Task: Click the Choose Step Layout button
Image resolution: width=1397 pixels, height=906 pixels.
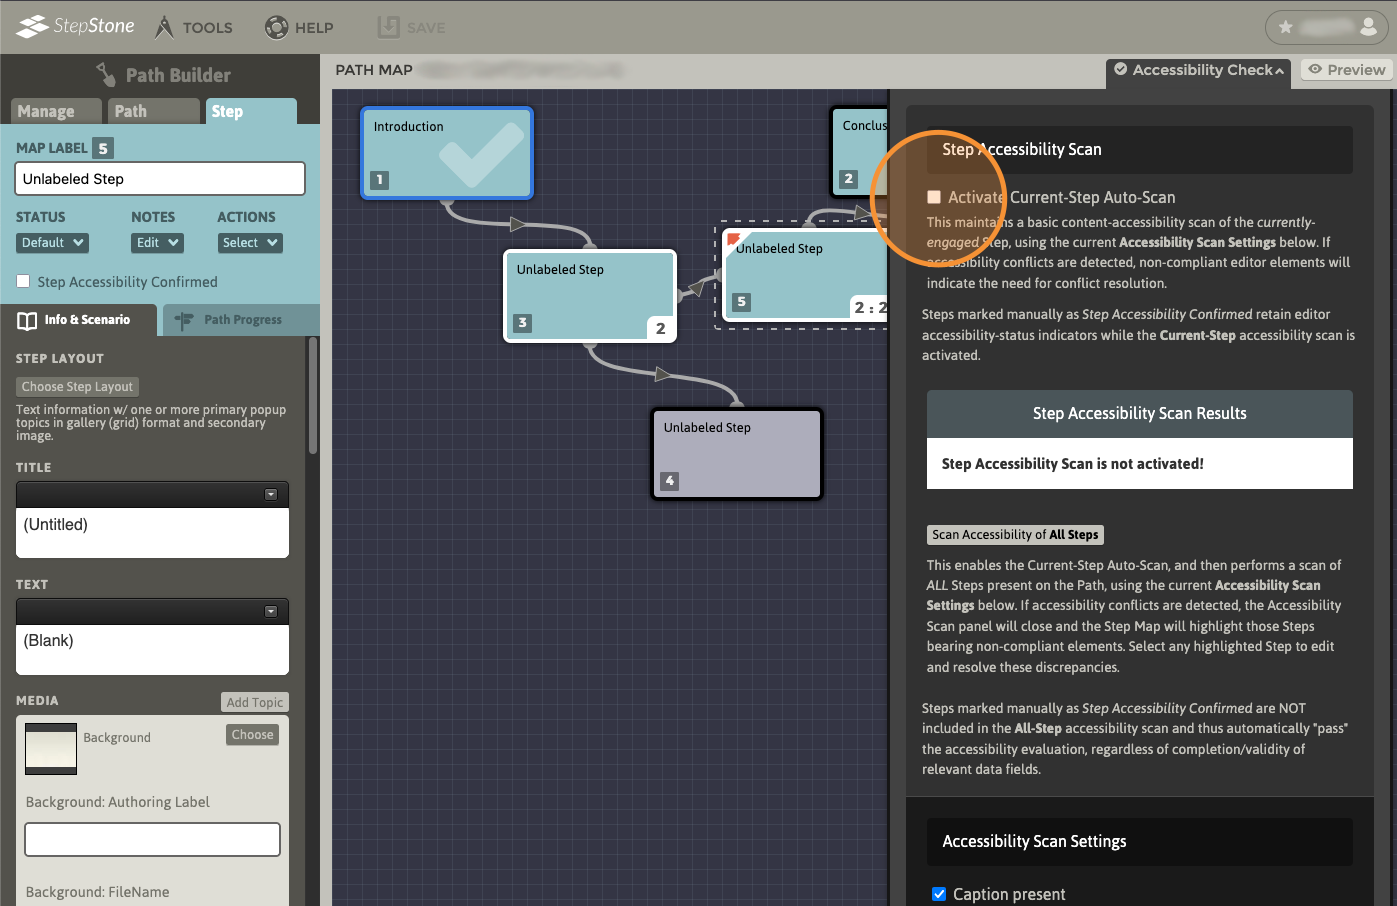Action: (77, 387)
